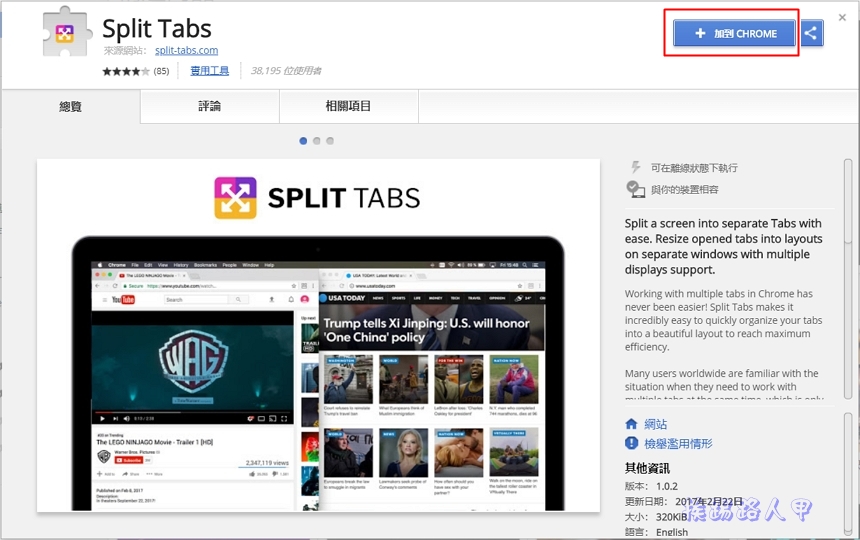Click the offline-capable lightning icon

tap(636, 167)
